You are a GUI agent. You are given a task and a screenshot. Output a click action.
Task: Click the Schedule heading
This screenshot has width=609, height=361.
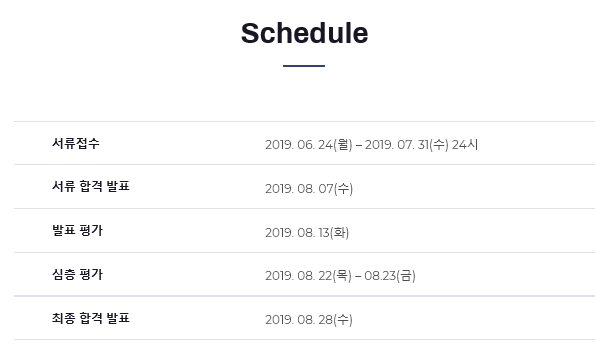304,33
